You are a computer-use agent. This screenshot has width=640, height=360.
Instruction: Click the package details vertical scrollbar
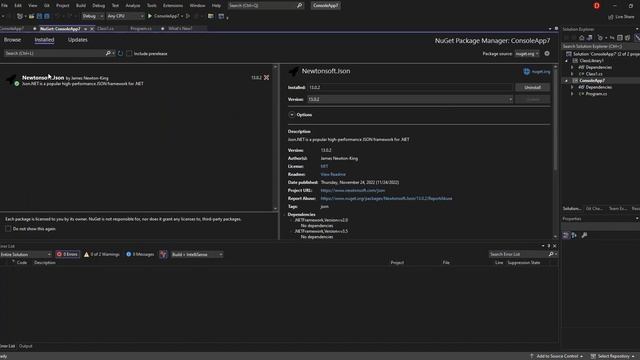click(x=555, y=151)
